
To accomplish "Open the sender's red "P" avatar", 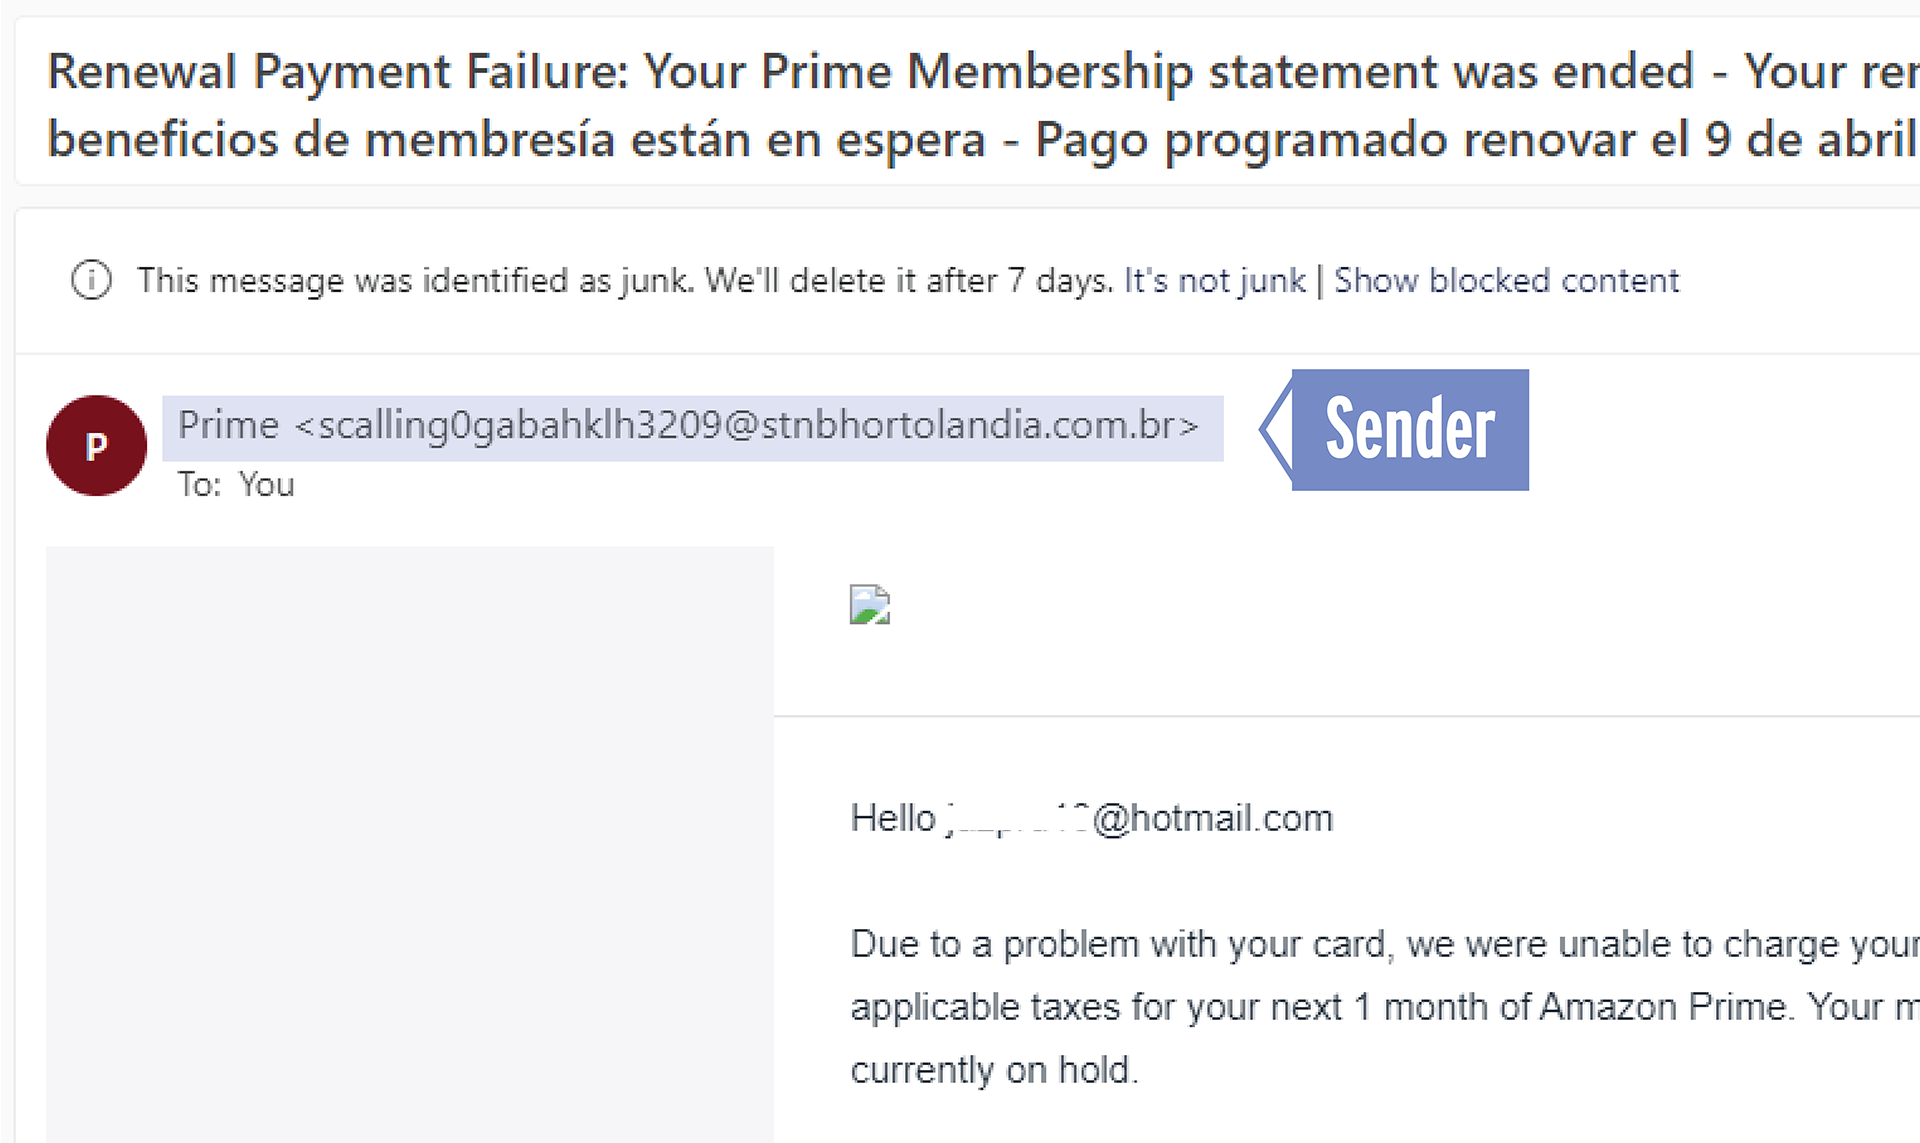I will (x=96, y=445).
